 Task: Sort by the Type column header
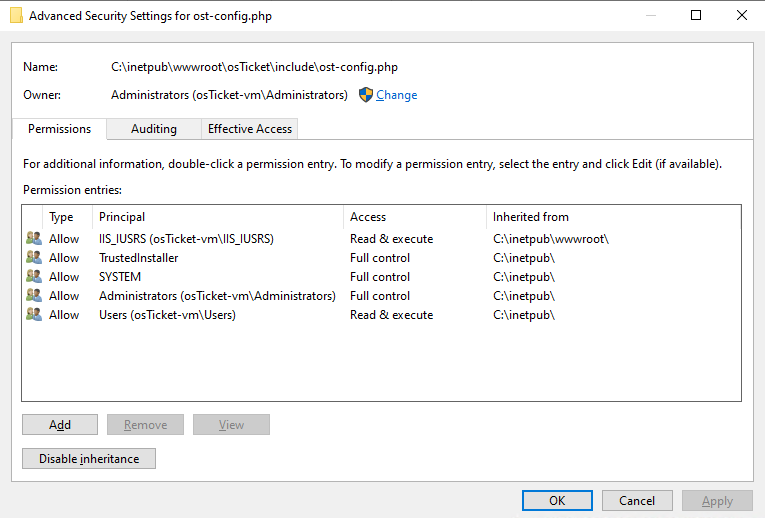(x=68, y=217)
